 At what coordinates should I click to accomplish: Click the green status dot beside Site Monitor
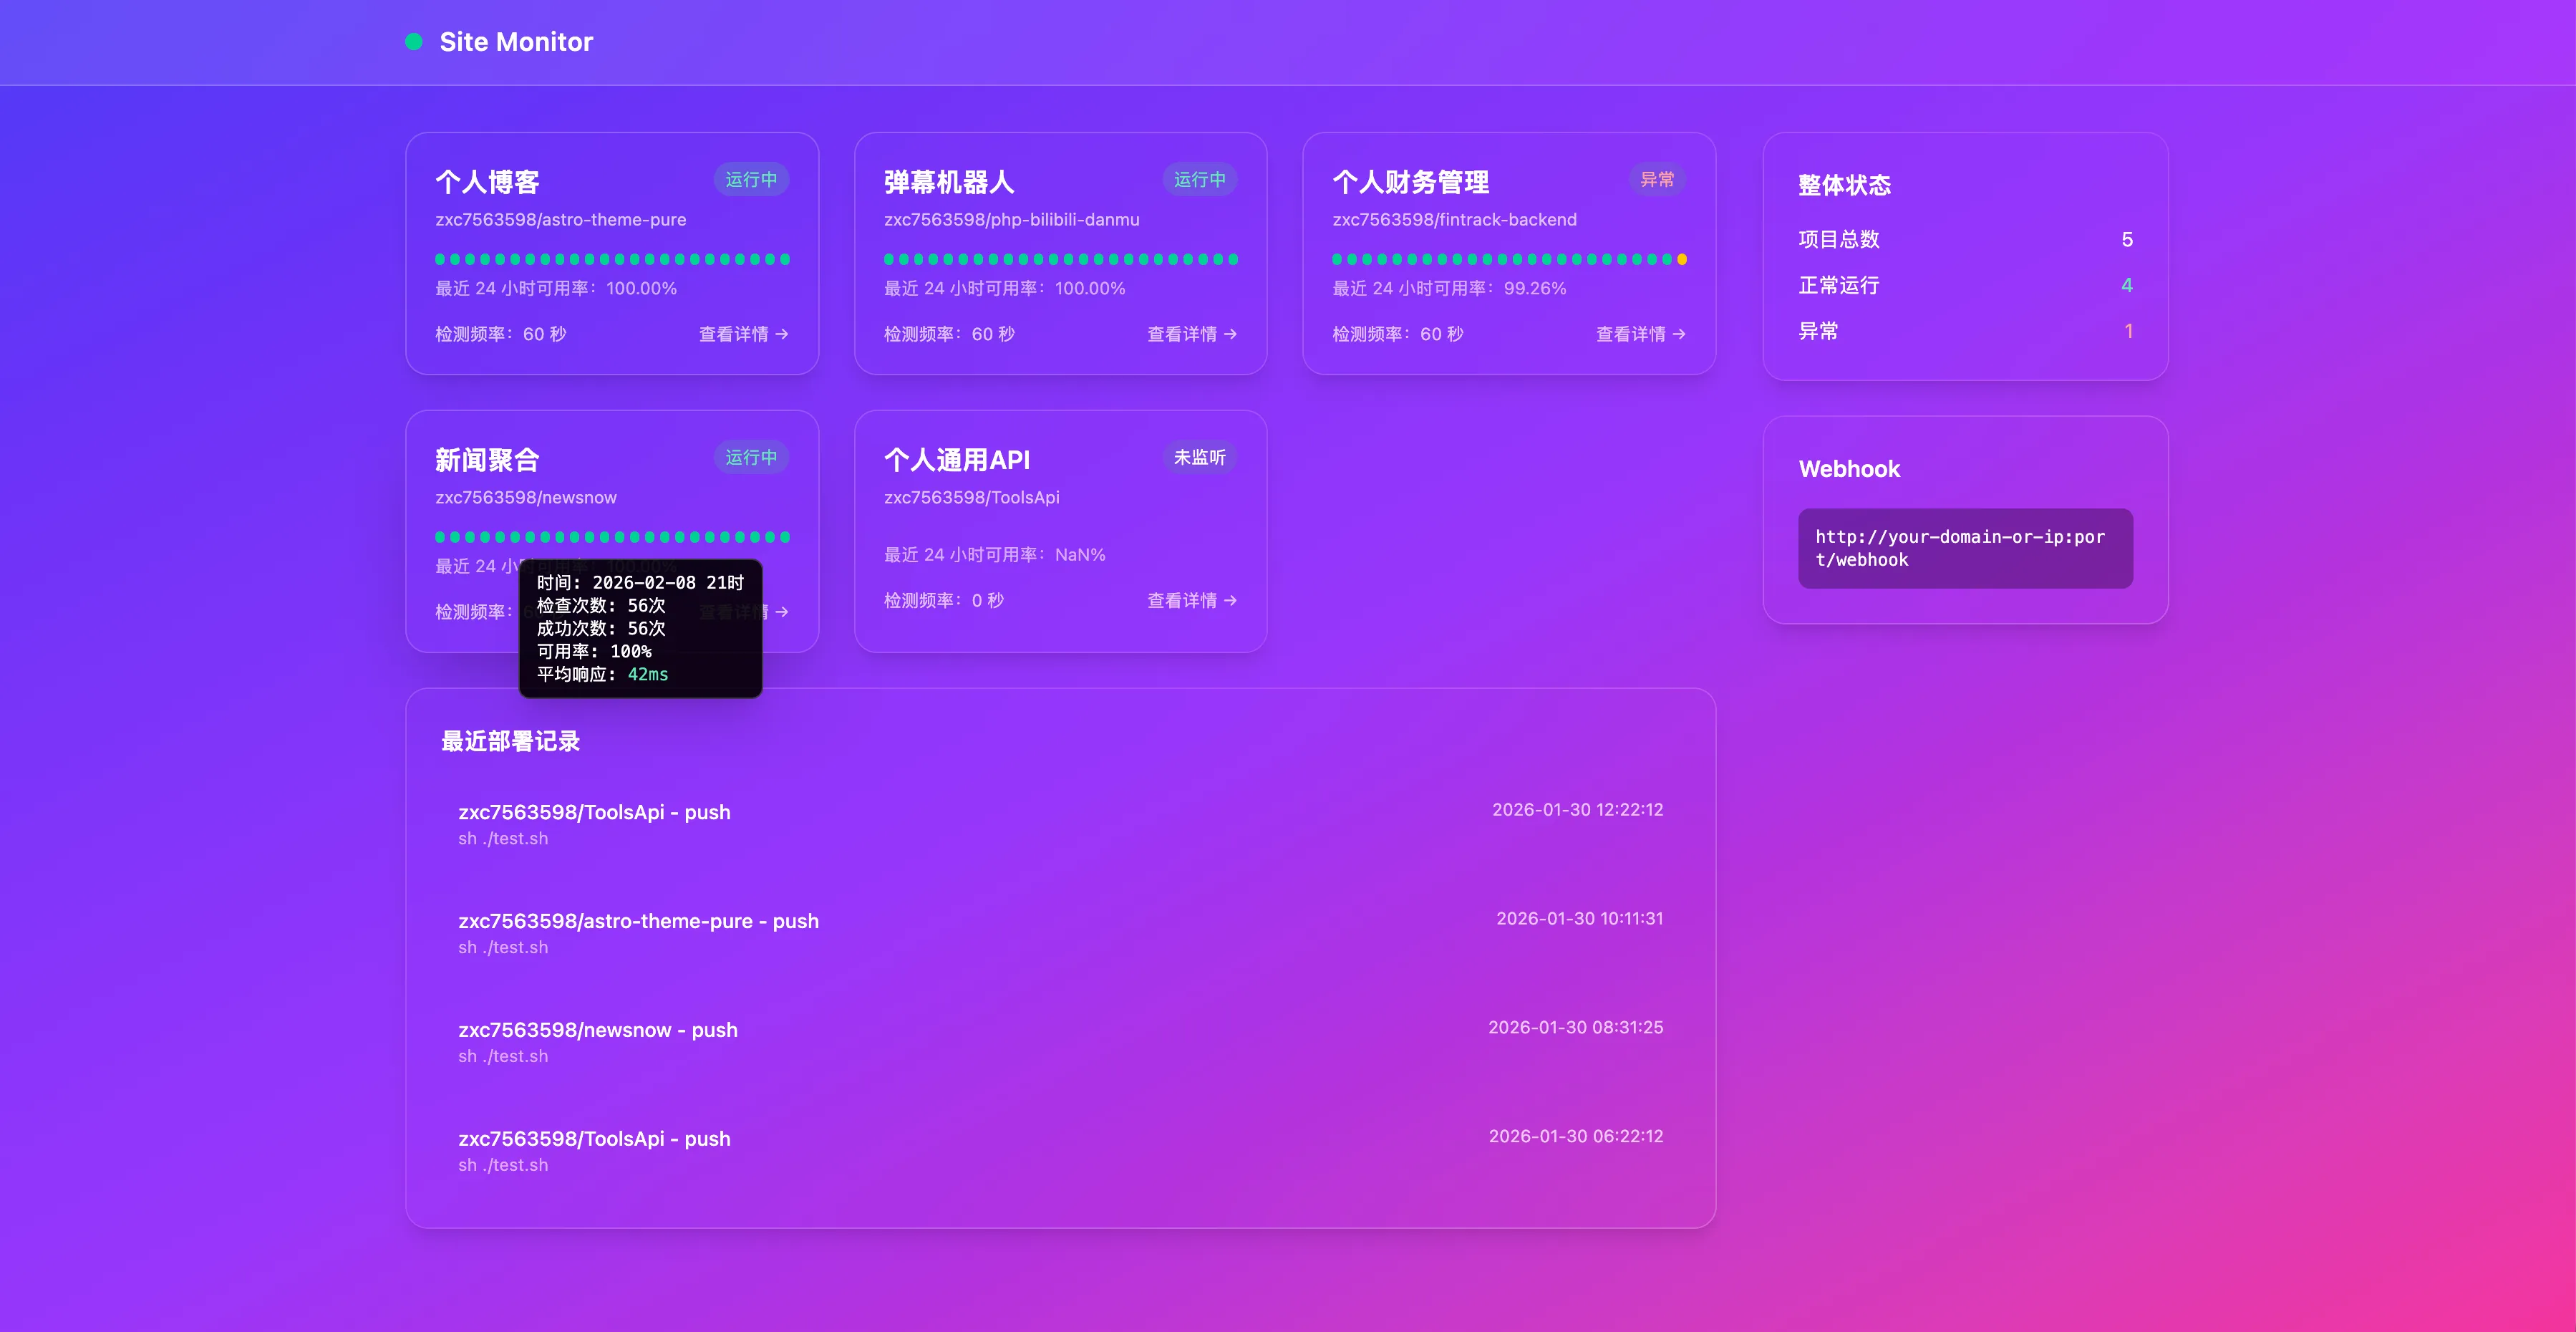tap(414, 42)
